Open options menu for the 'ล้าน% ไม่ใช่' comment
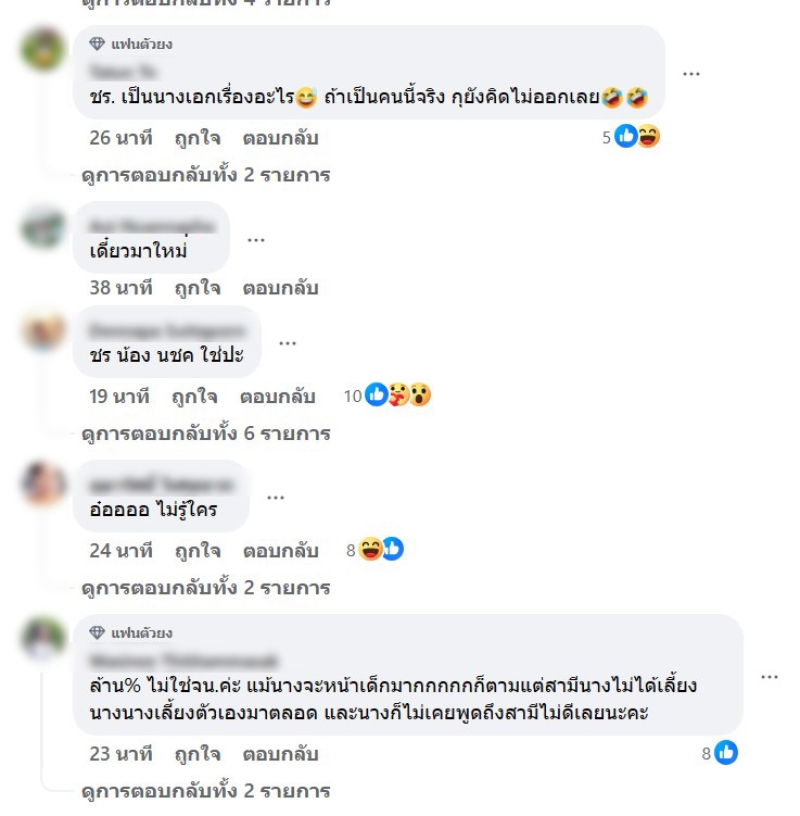Viewport: 800px width, 816px height. [x=769, y=677]
